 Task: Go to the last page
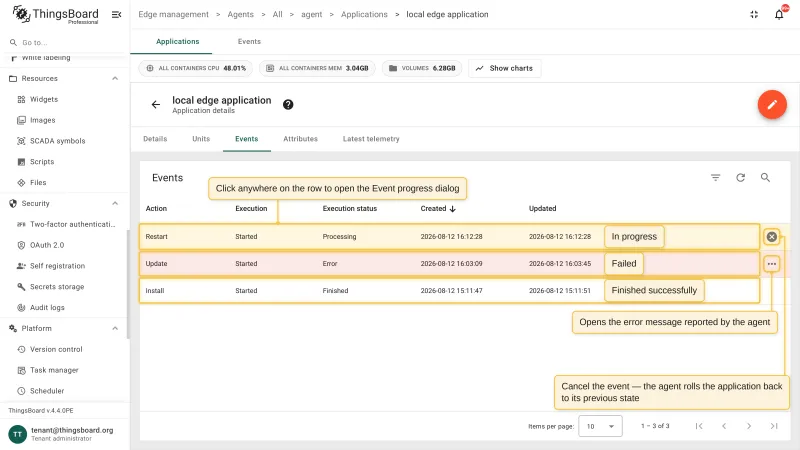tap(774, 426)
